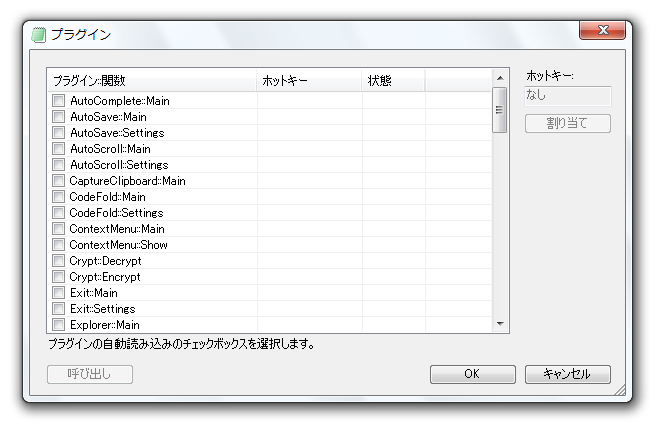
Task: Toggle the Crypt::Encrypt checkbox
Action: coord(59,277)
